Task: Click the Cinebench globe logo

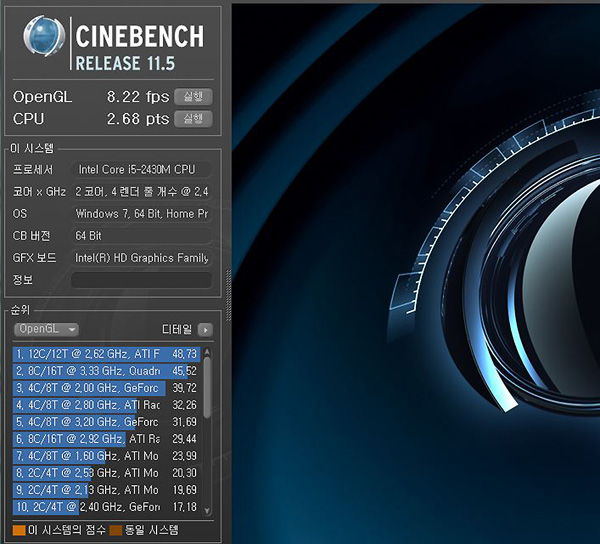Action: 44,36
